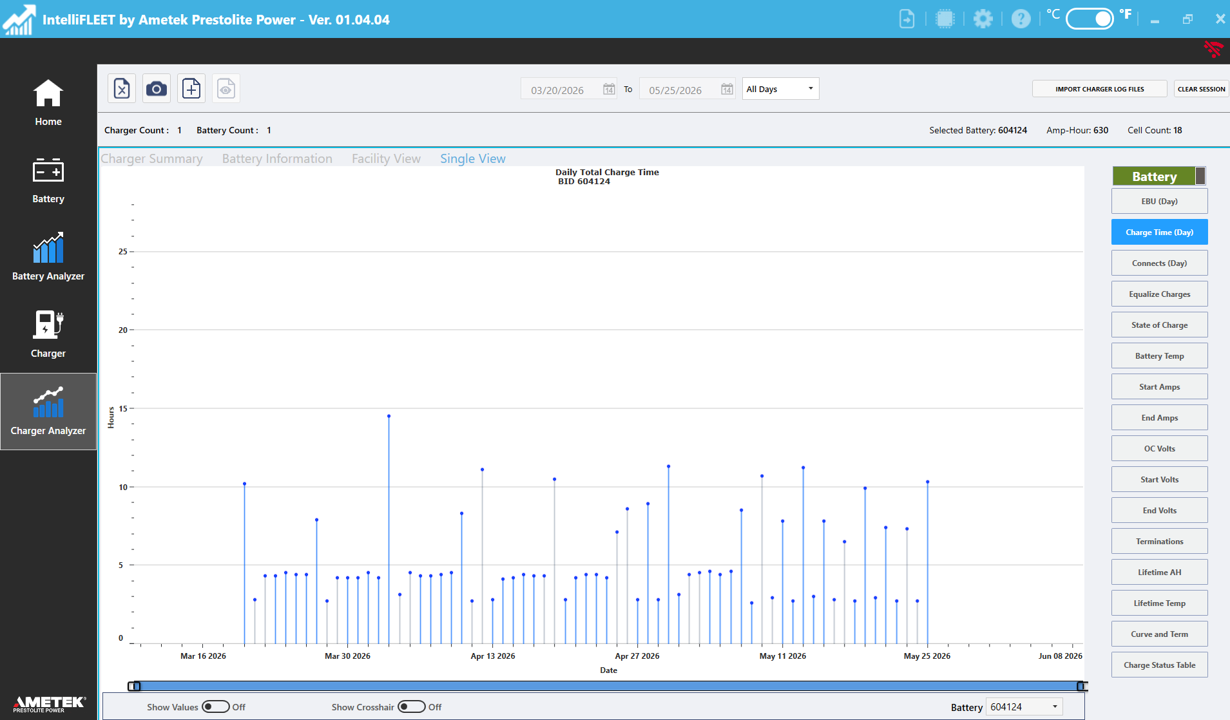
Task: Show the End Volts chart
Action: point(1159,510)
